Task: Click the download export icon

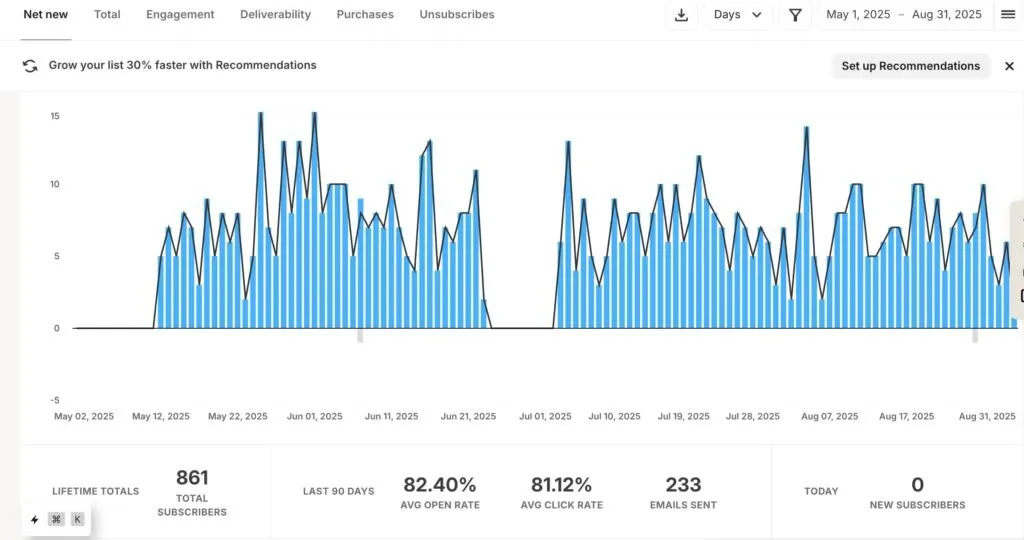Action: pos(681,15)
